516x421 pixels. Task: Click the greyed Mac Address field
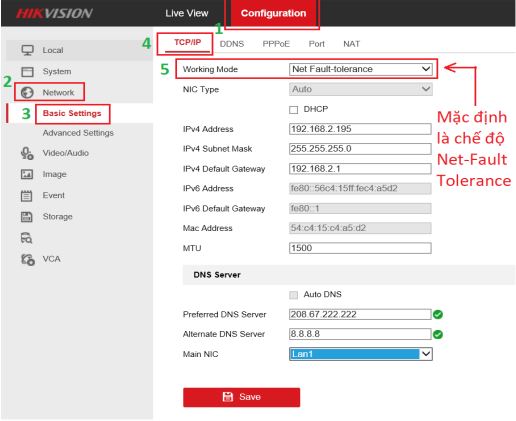[360, 228]
